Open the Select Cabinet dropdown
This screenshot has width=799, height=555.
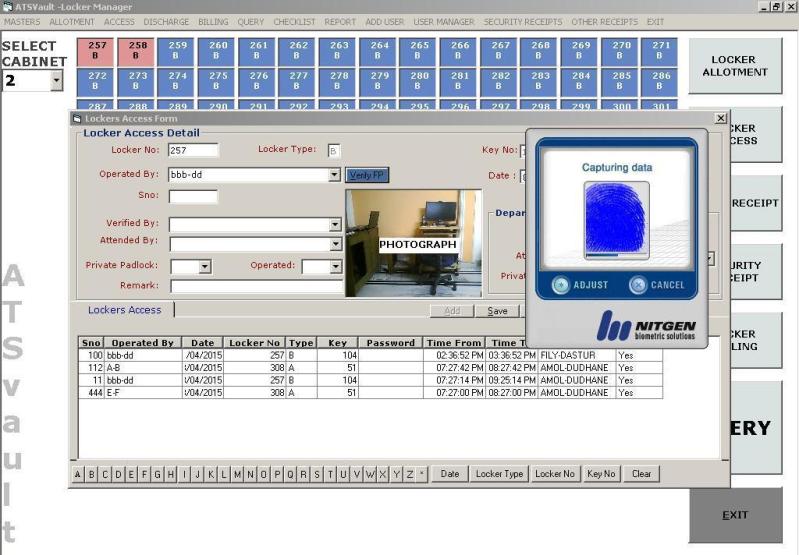55,79
